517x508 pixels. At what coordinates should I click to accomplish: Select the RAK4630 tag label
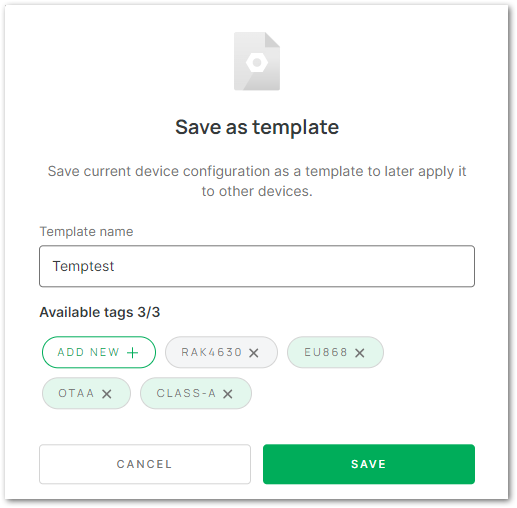pos(211,352)
